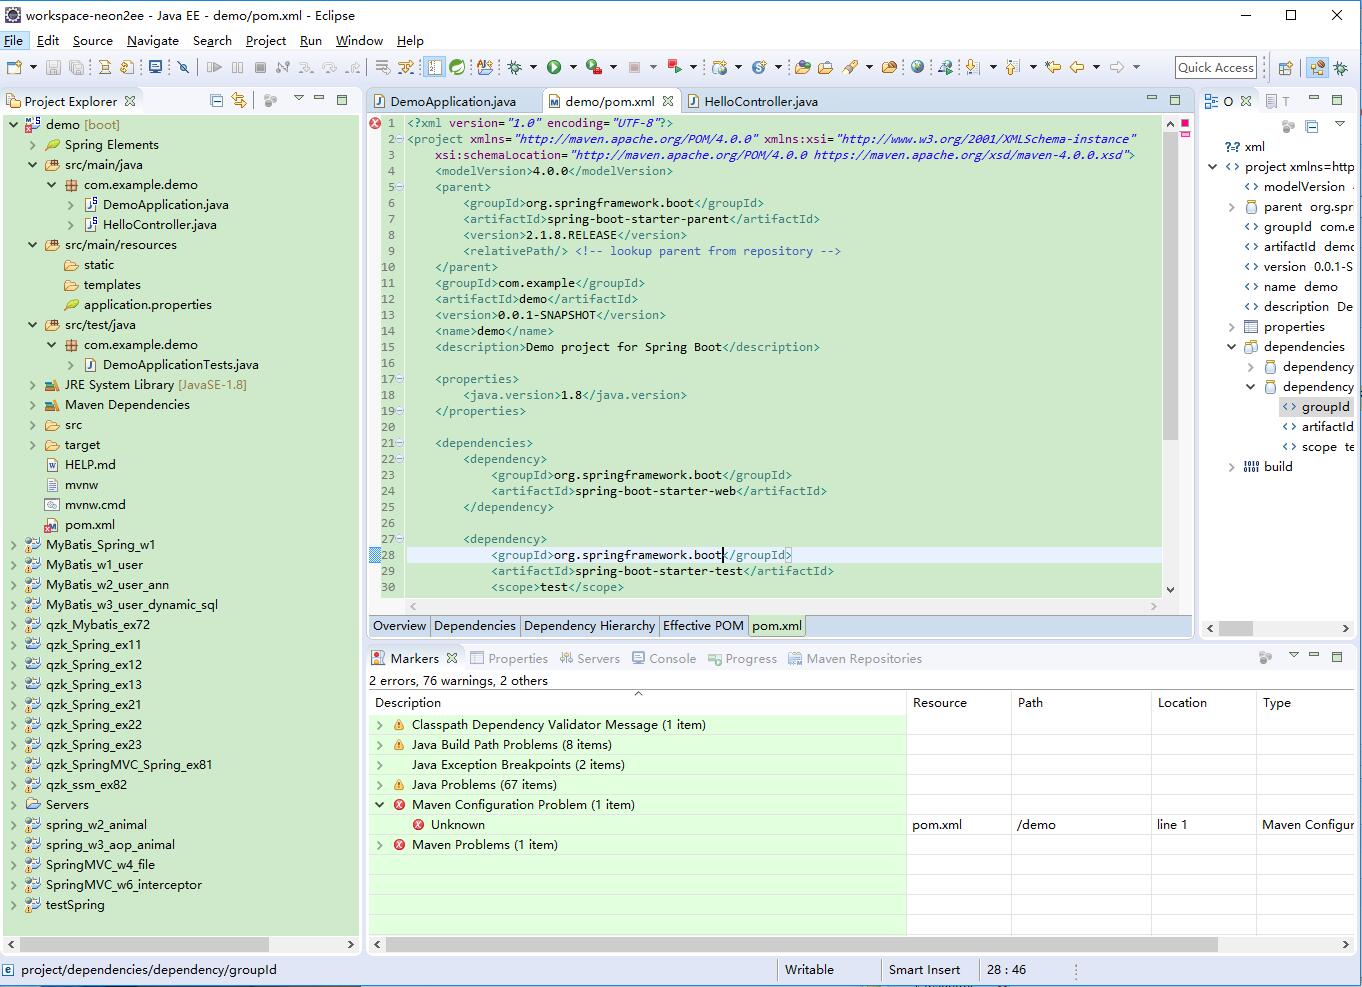This screenshot has height=987, width=1362.
Task: Collapse the demo [boot] project
Action: click(x=13, y=124)
